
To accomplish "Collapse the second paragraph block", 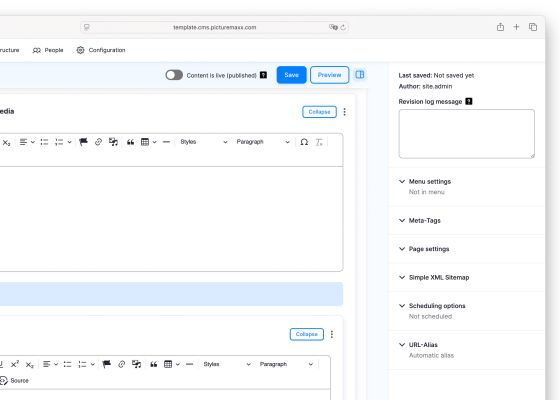I will 307,334.
